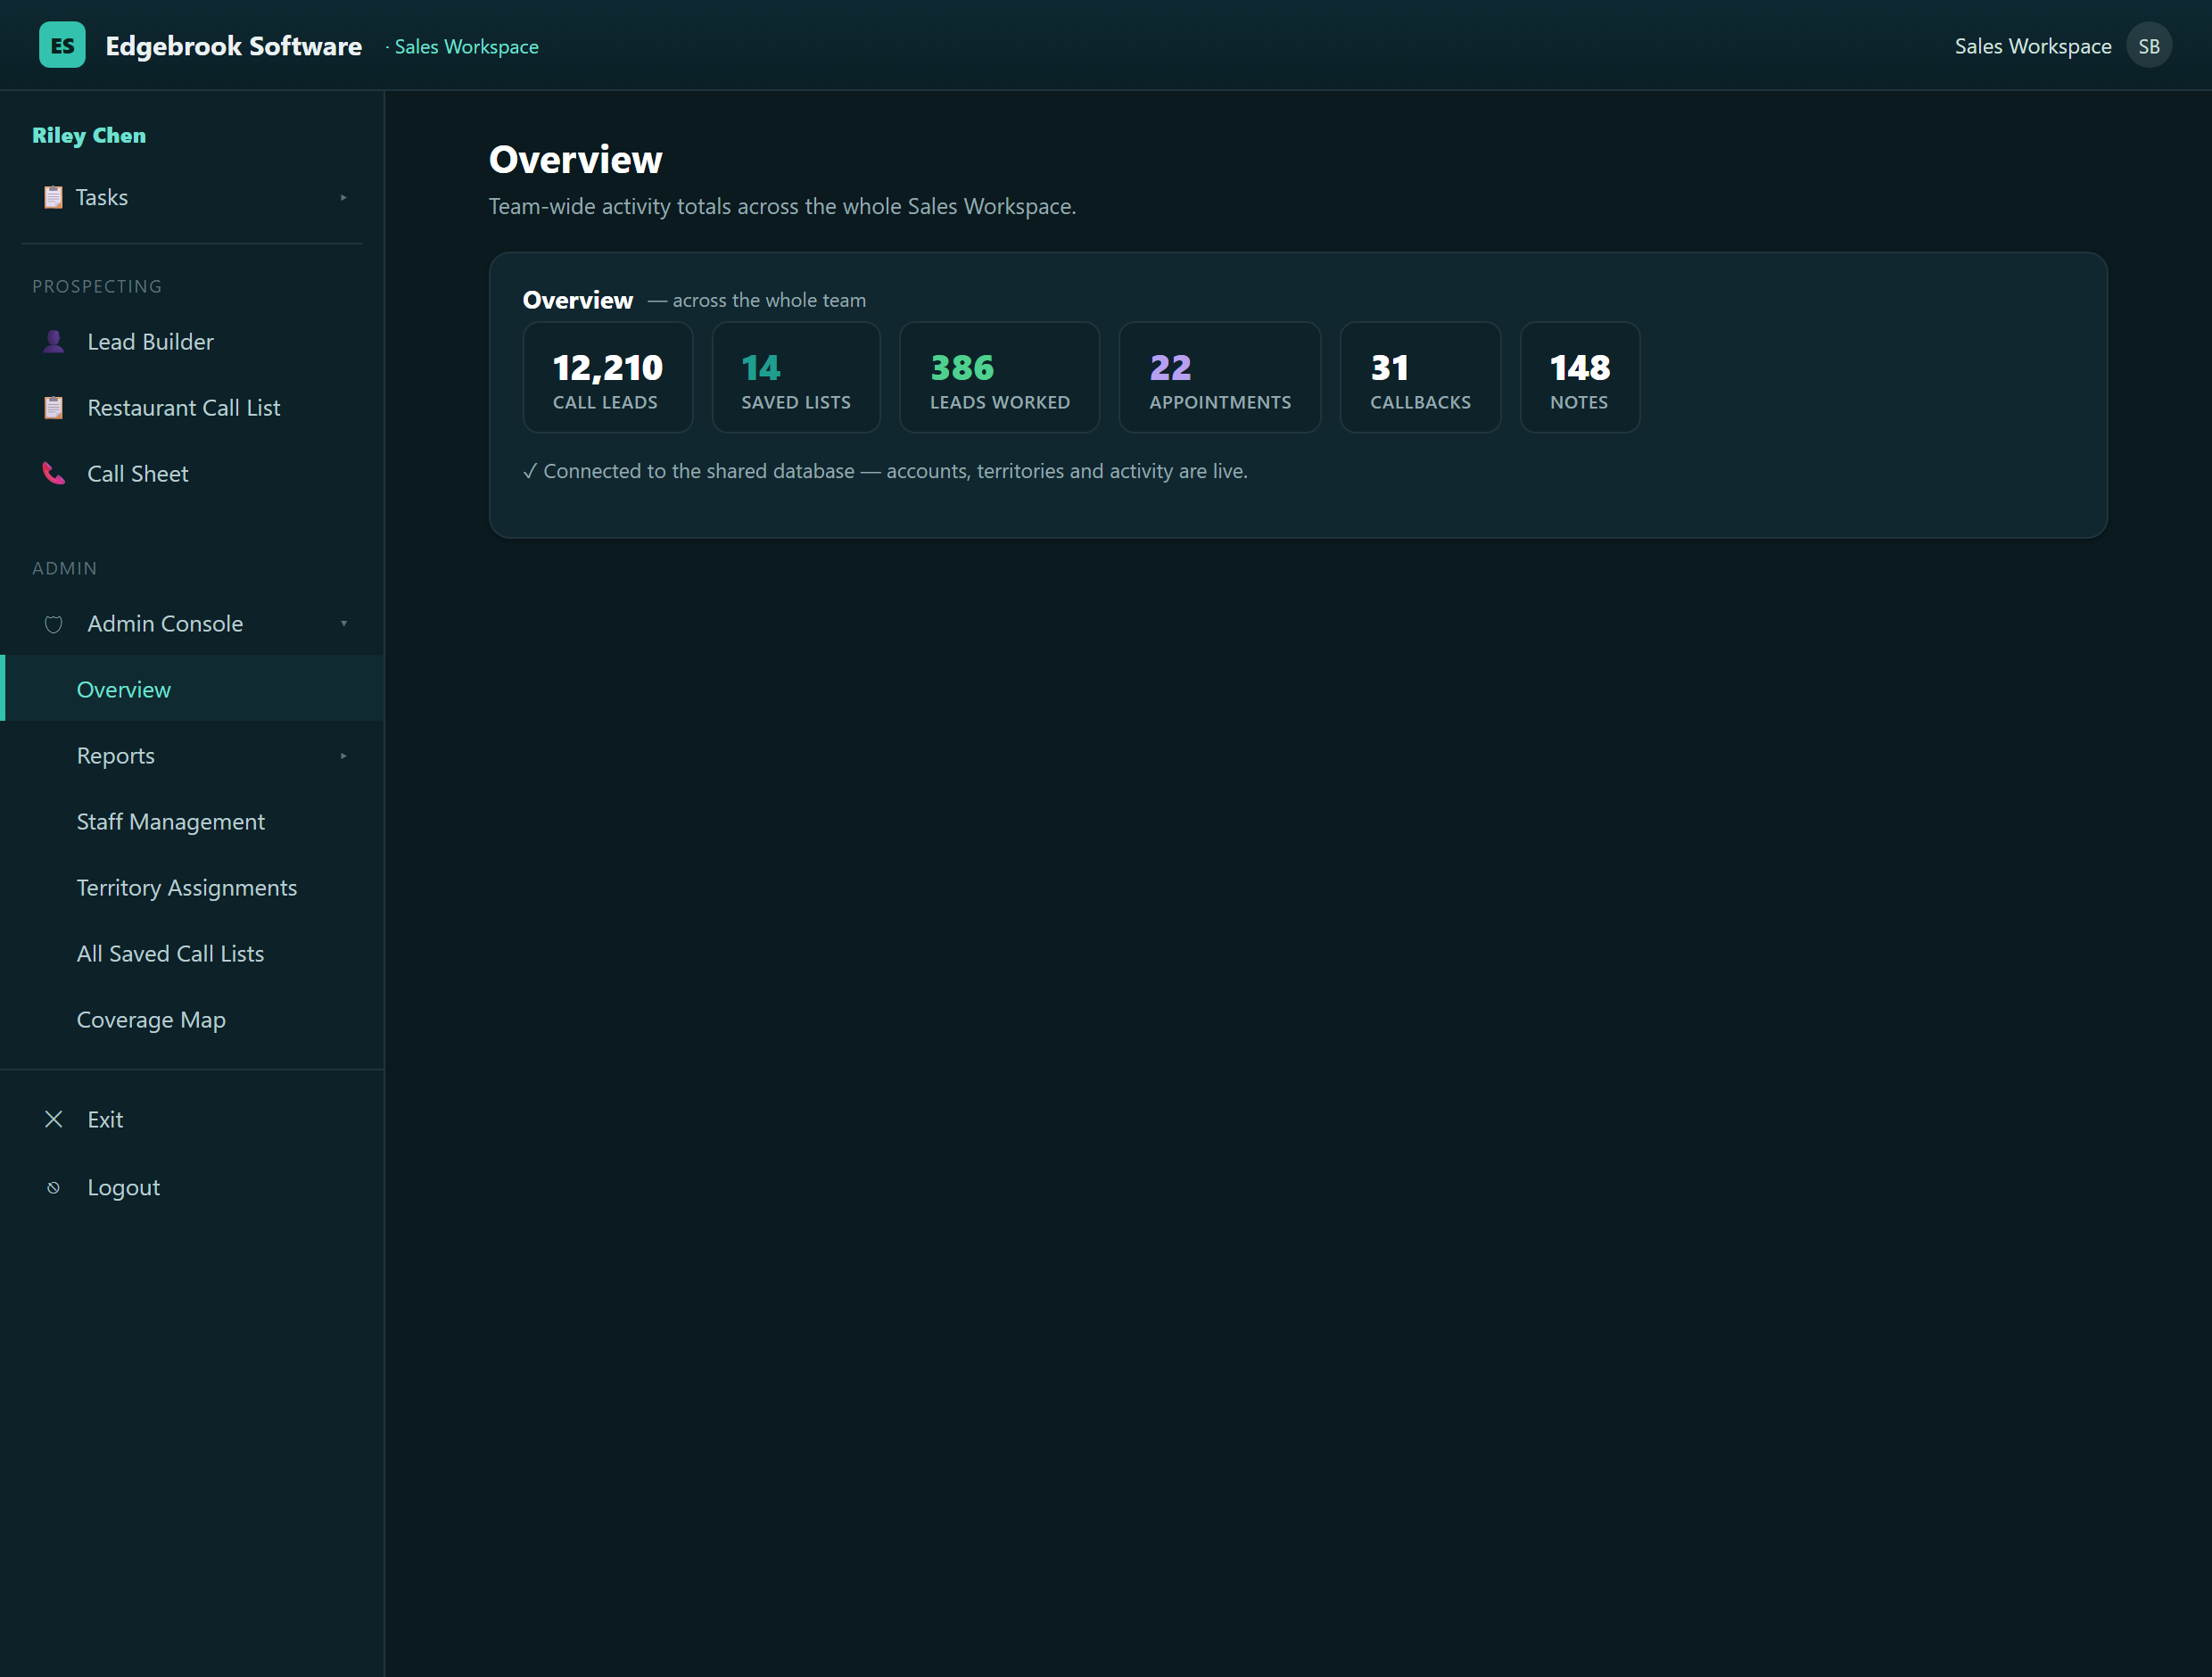Click the Tasks item in sidebar
The height and width of the screenshot is (1677, 2212).
192,197
